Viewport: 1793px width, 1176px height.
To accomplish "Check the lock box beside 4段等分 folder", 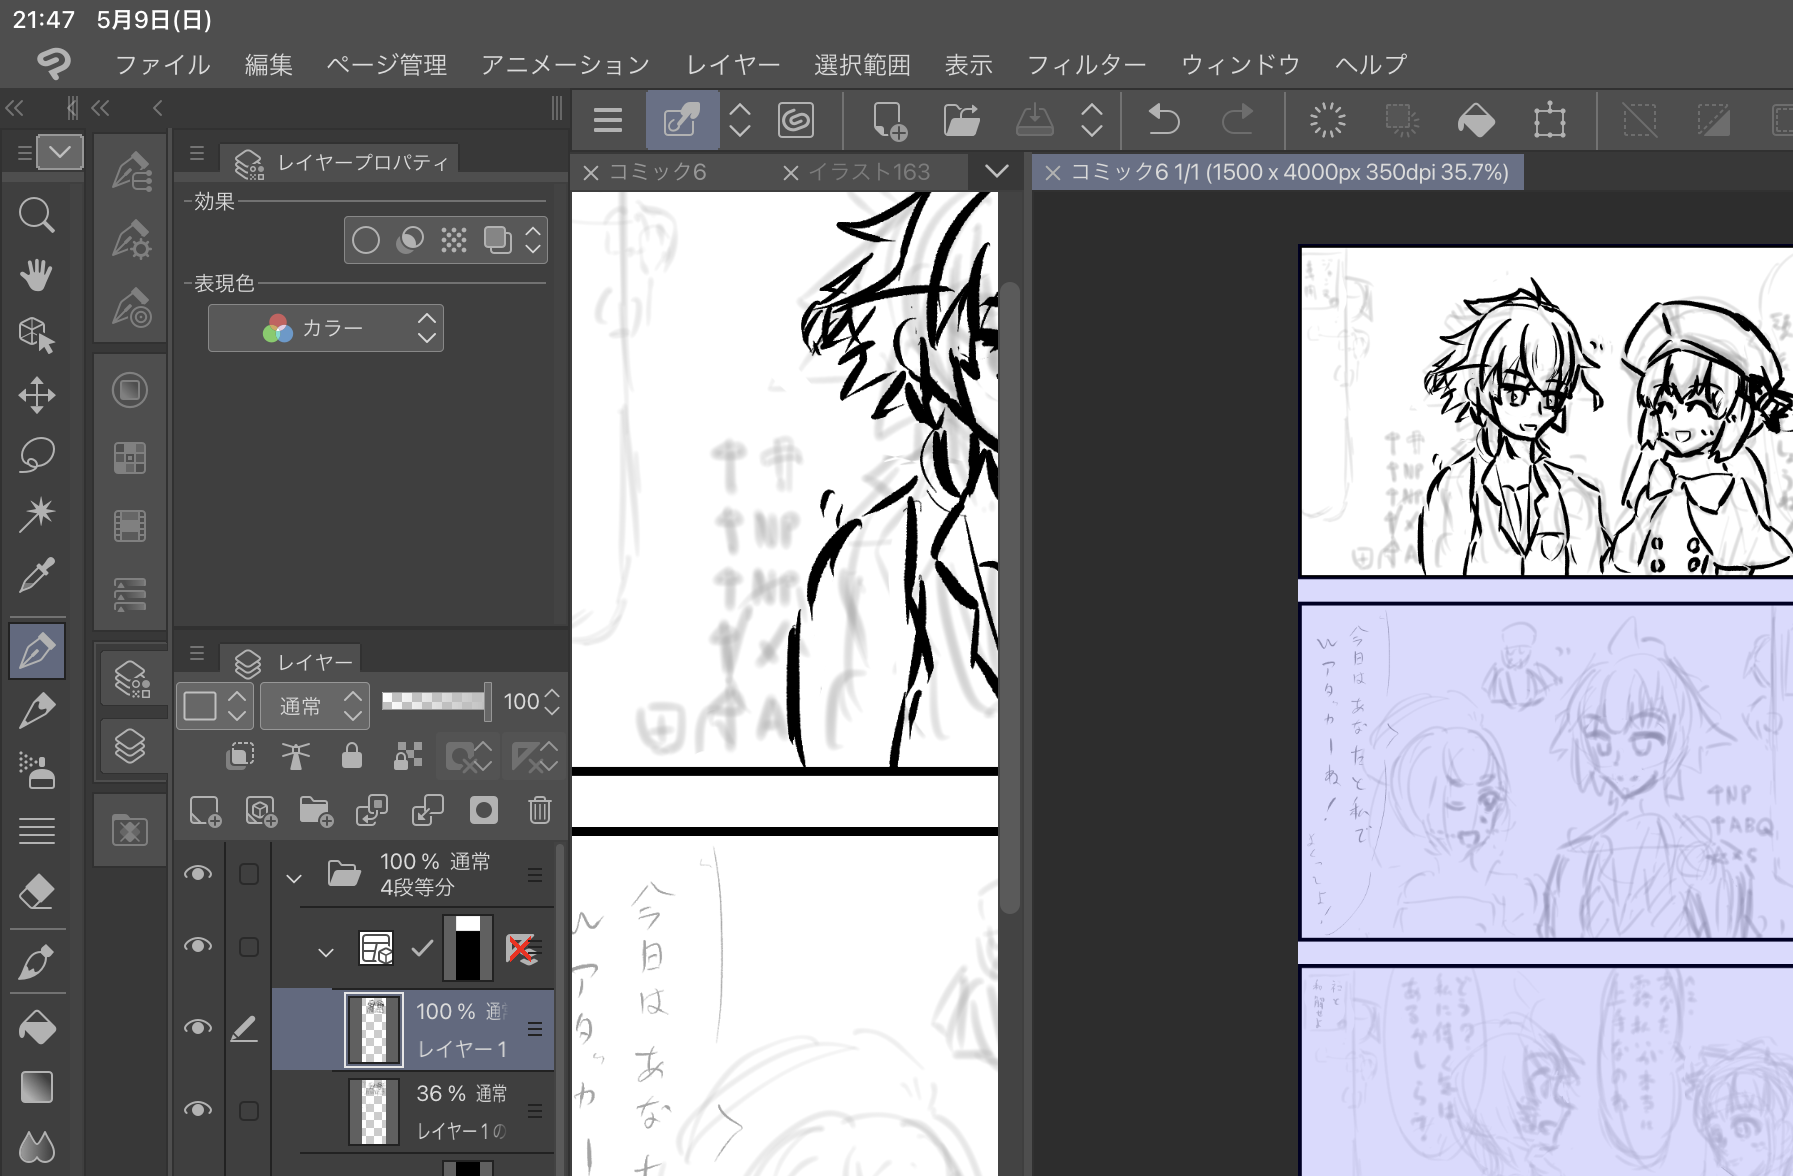I will coord(249,874).
